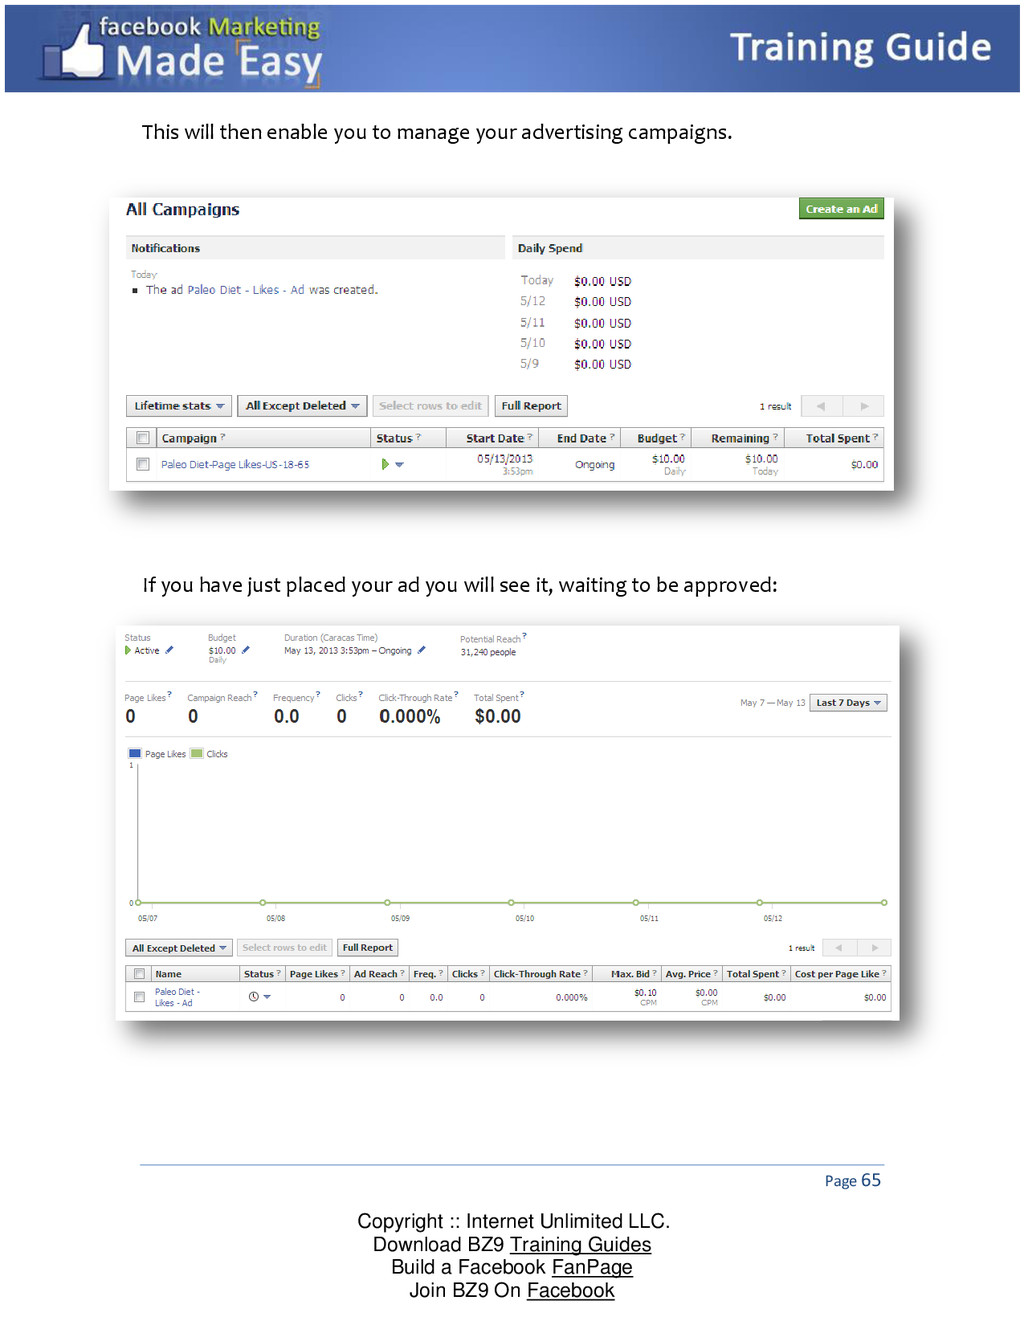Click Select rows to edit above ads table
1024x1325 pixels.
(x=284, y=948)
